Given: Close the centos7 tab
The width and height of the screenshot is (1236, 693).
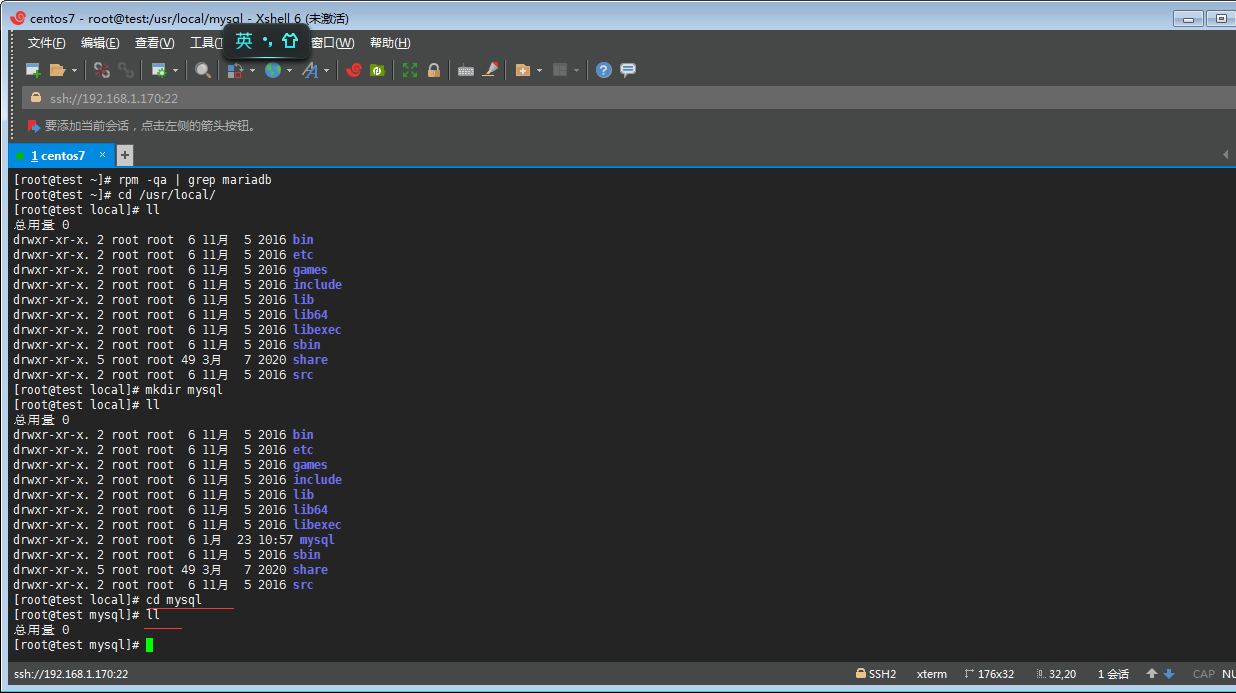Looking at the screenshot, I should [101, 155].
